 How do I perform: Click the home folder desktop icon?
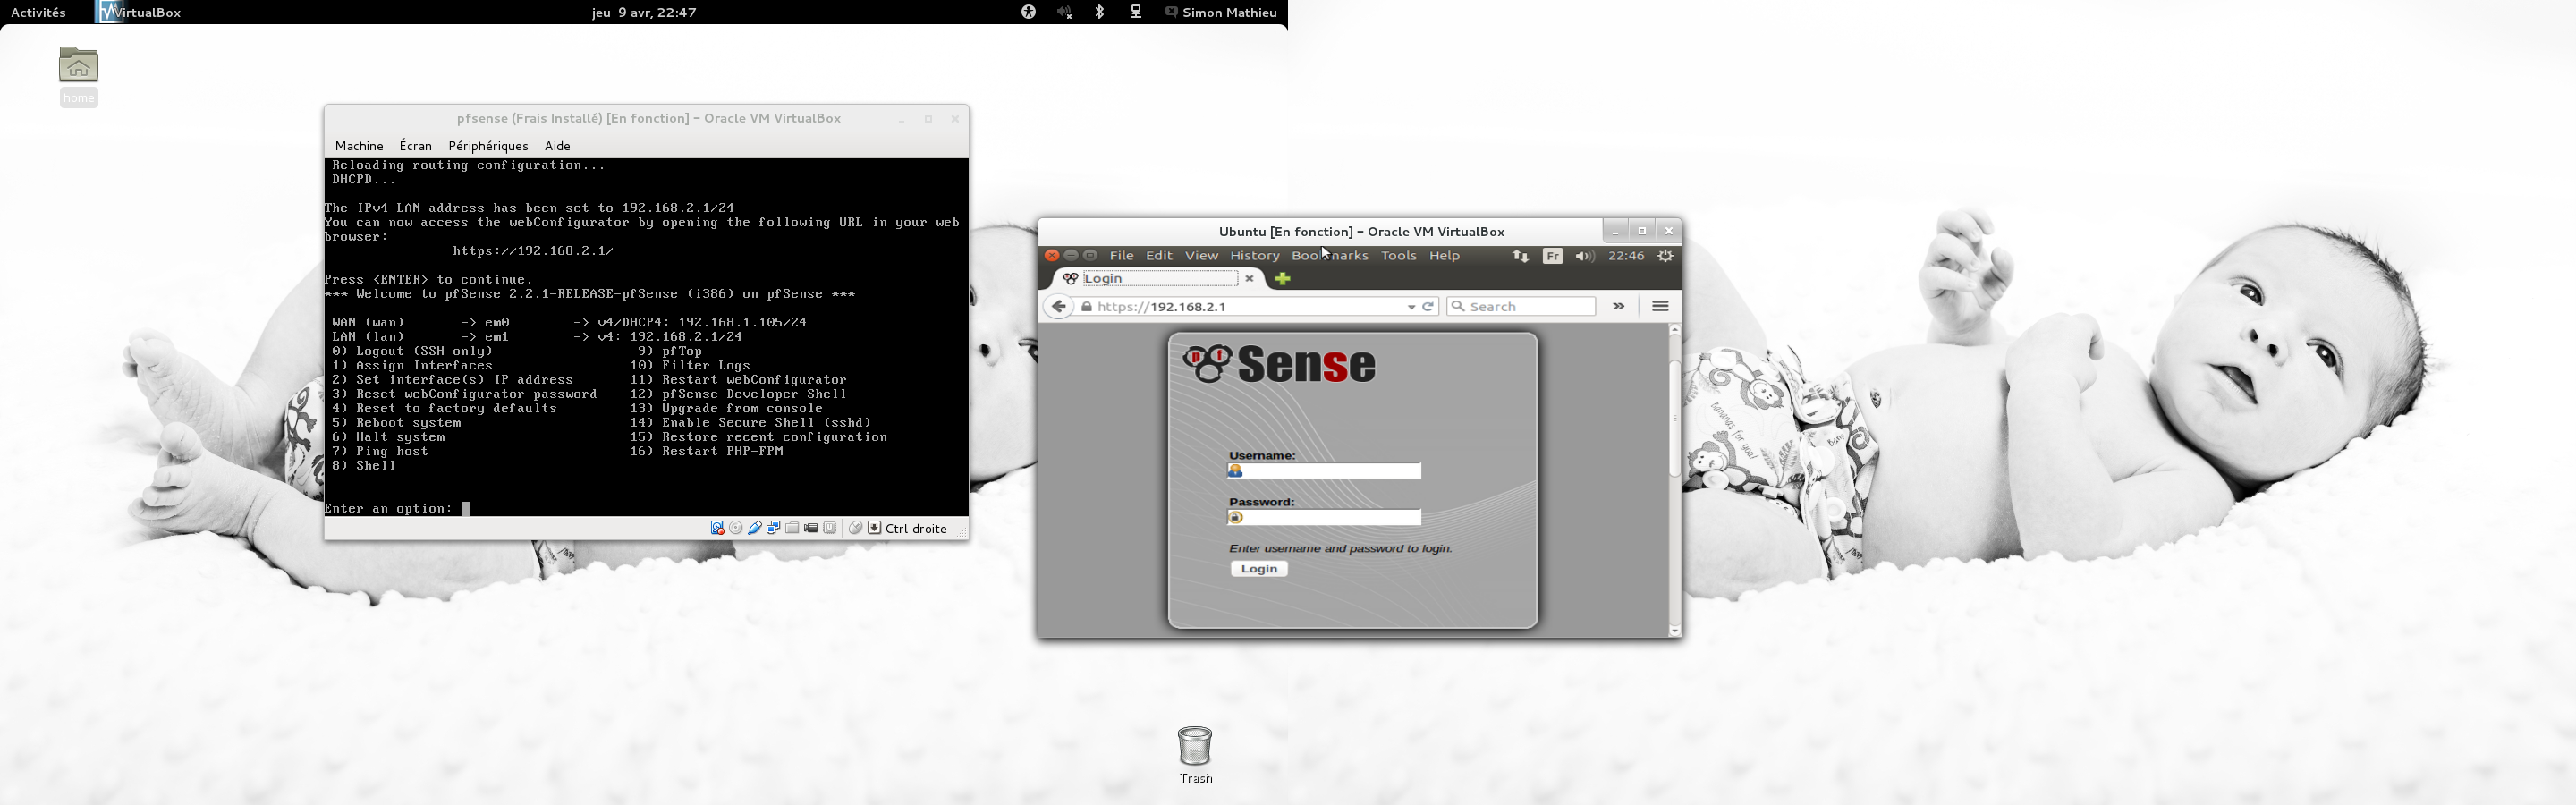79,66
